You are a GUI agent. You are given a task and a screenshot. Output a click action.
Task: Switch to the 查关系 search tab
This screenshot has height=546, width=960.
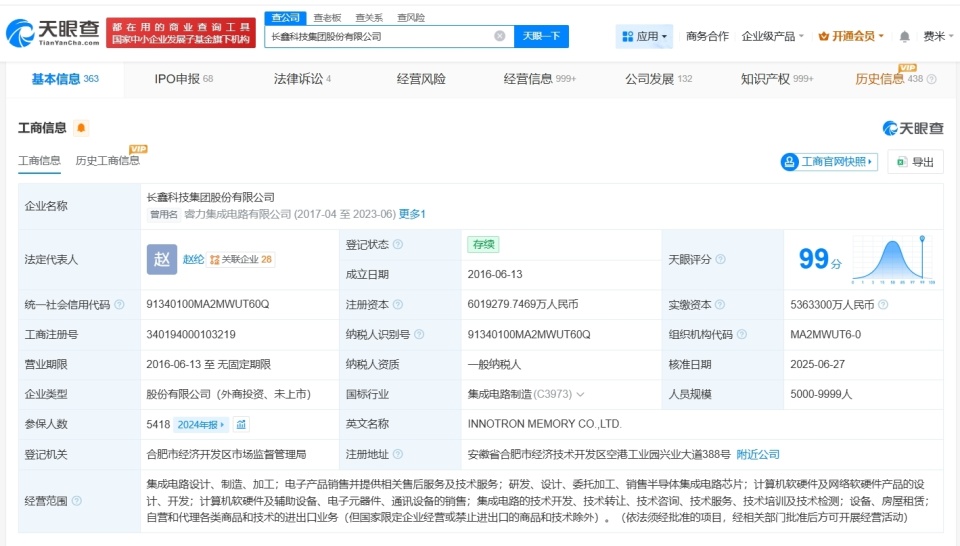coord(369,18)
